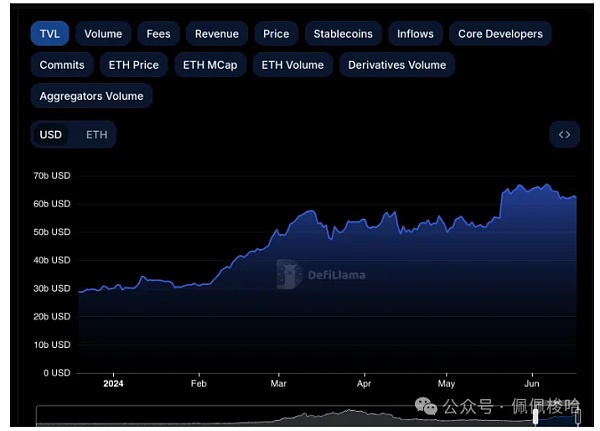The height and width of the screenshot is (431, 600).
Task: Switch denomination to USD
Action: tap(51, 135)
